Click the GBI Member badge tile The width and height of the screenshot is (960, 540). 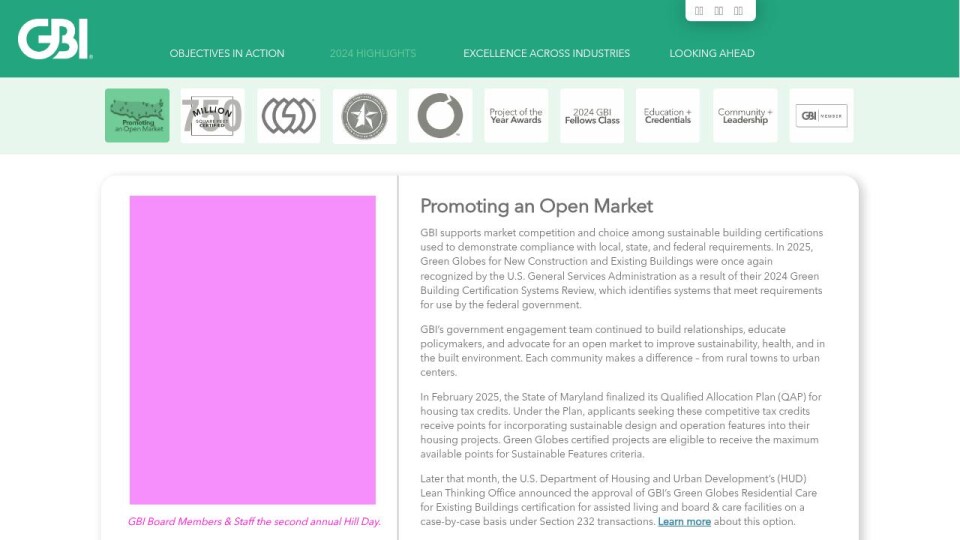[821, 116]
